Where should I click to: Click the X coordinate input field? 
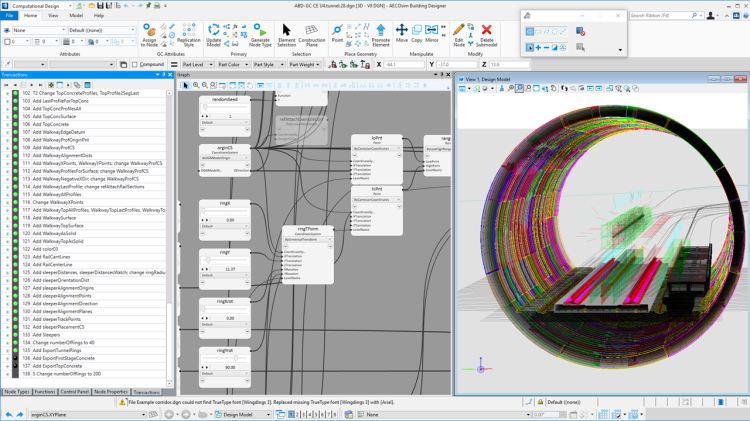pyautogui.click(x=405, y=65)
